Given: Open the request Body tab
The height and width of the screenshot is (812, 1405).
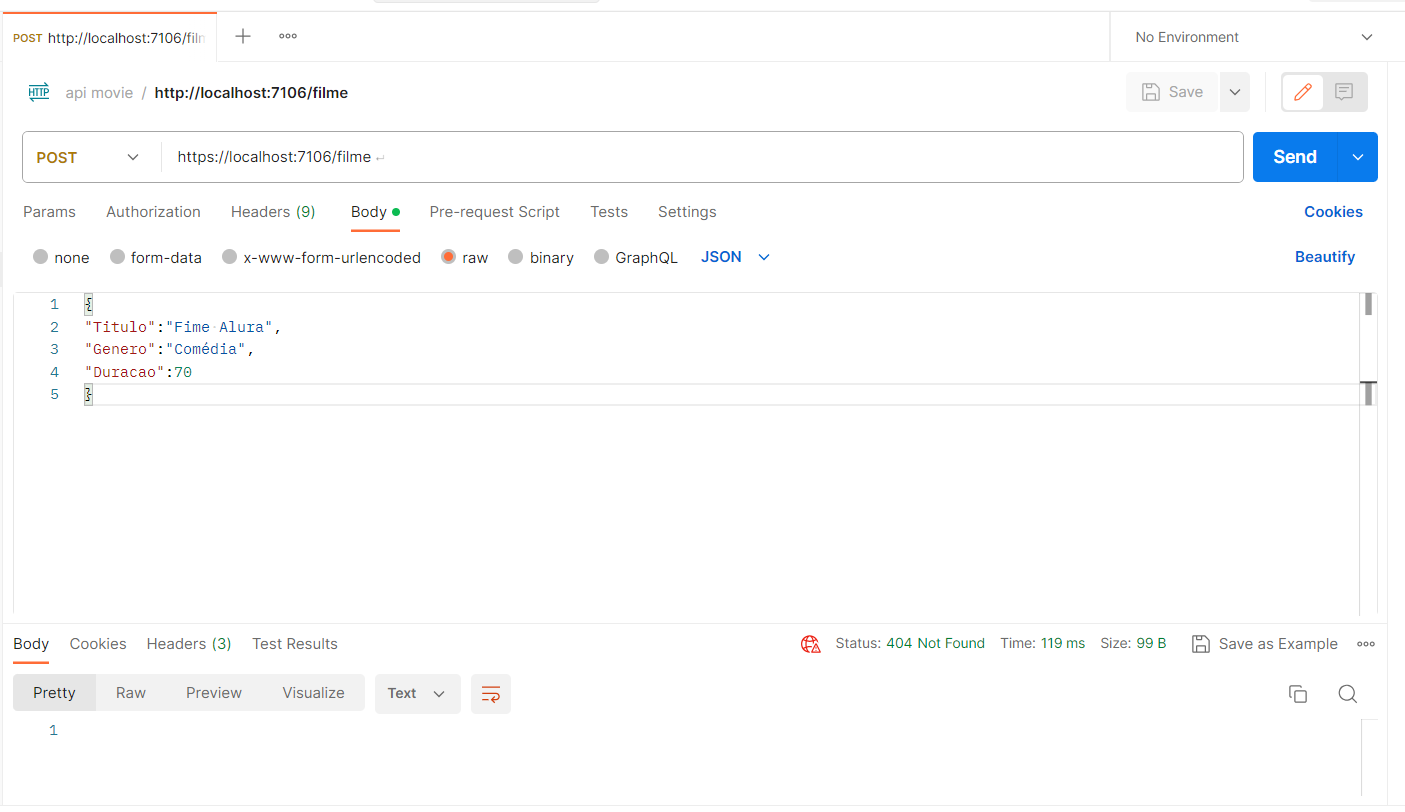Looking at the screenshot, I should click(375, 212).
